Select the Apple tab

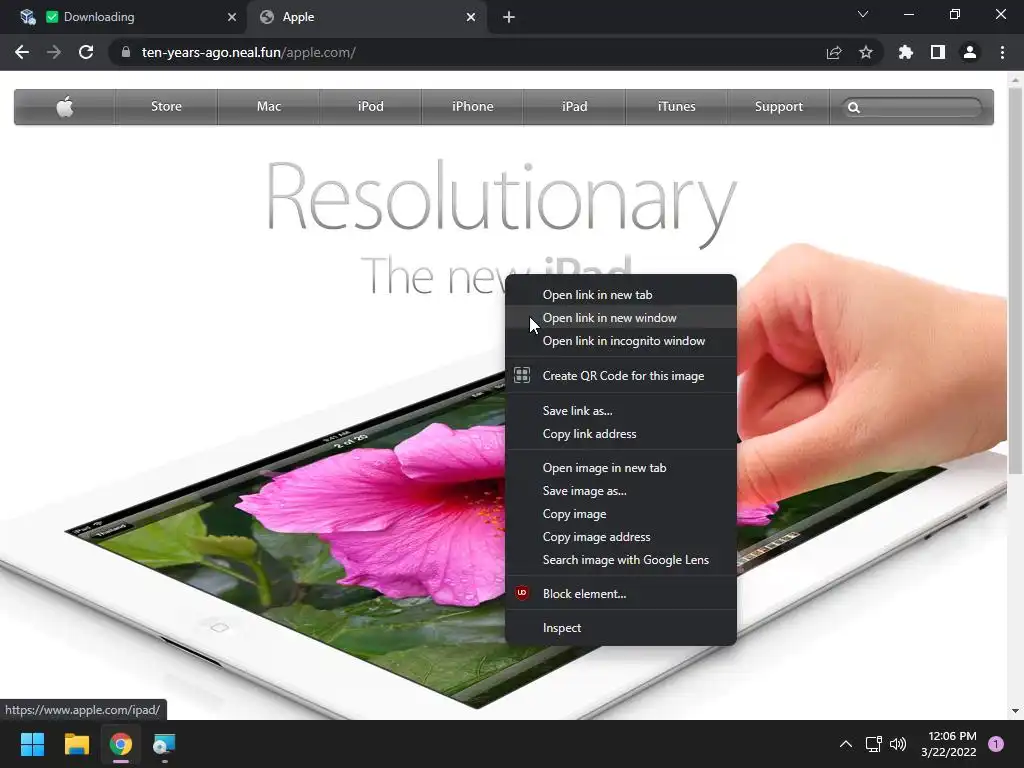[x=368, y=17]
